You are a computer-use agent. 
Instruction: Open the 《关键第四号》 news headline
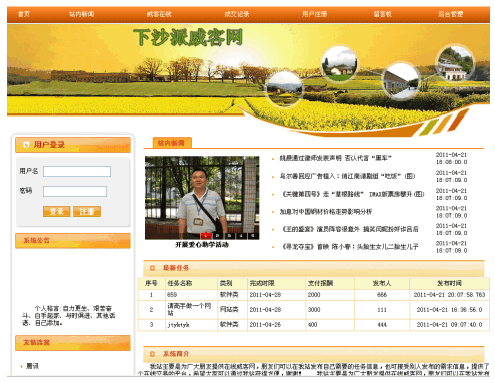tap(353, 194)
